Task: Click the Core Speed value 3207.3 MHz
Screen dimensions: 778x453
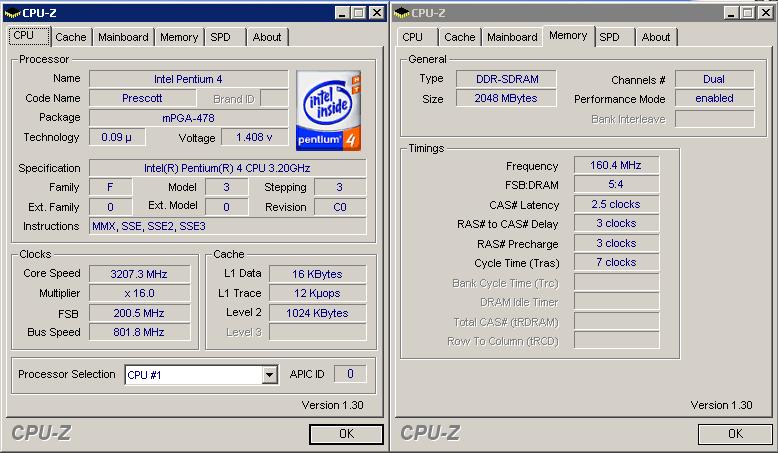Action: 139,274
